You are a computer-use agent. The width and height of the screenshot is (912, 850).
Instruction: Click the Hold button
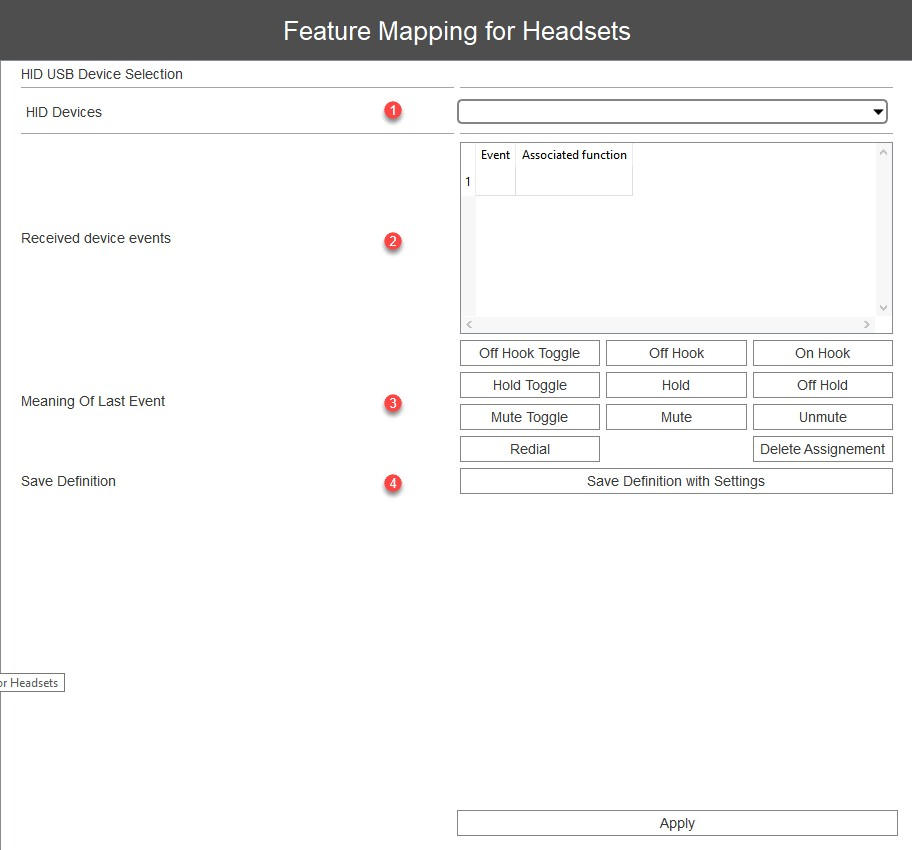click(676, 385)
